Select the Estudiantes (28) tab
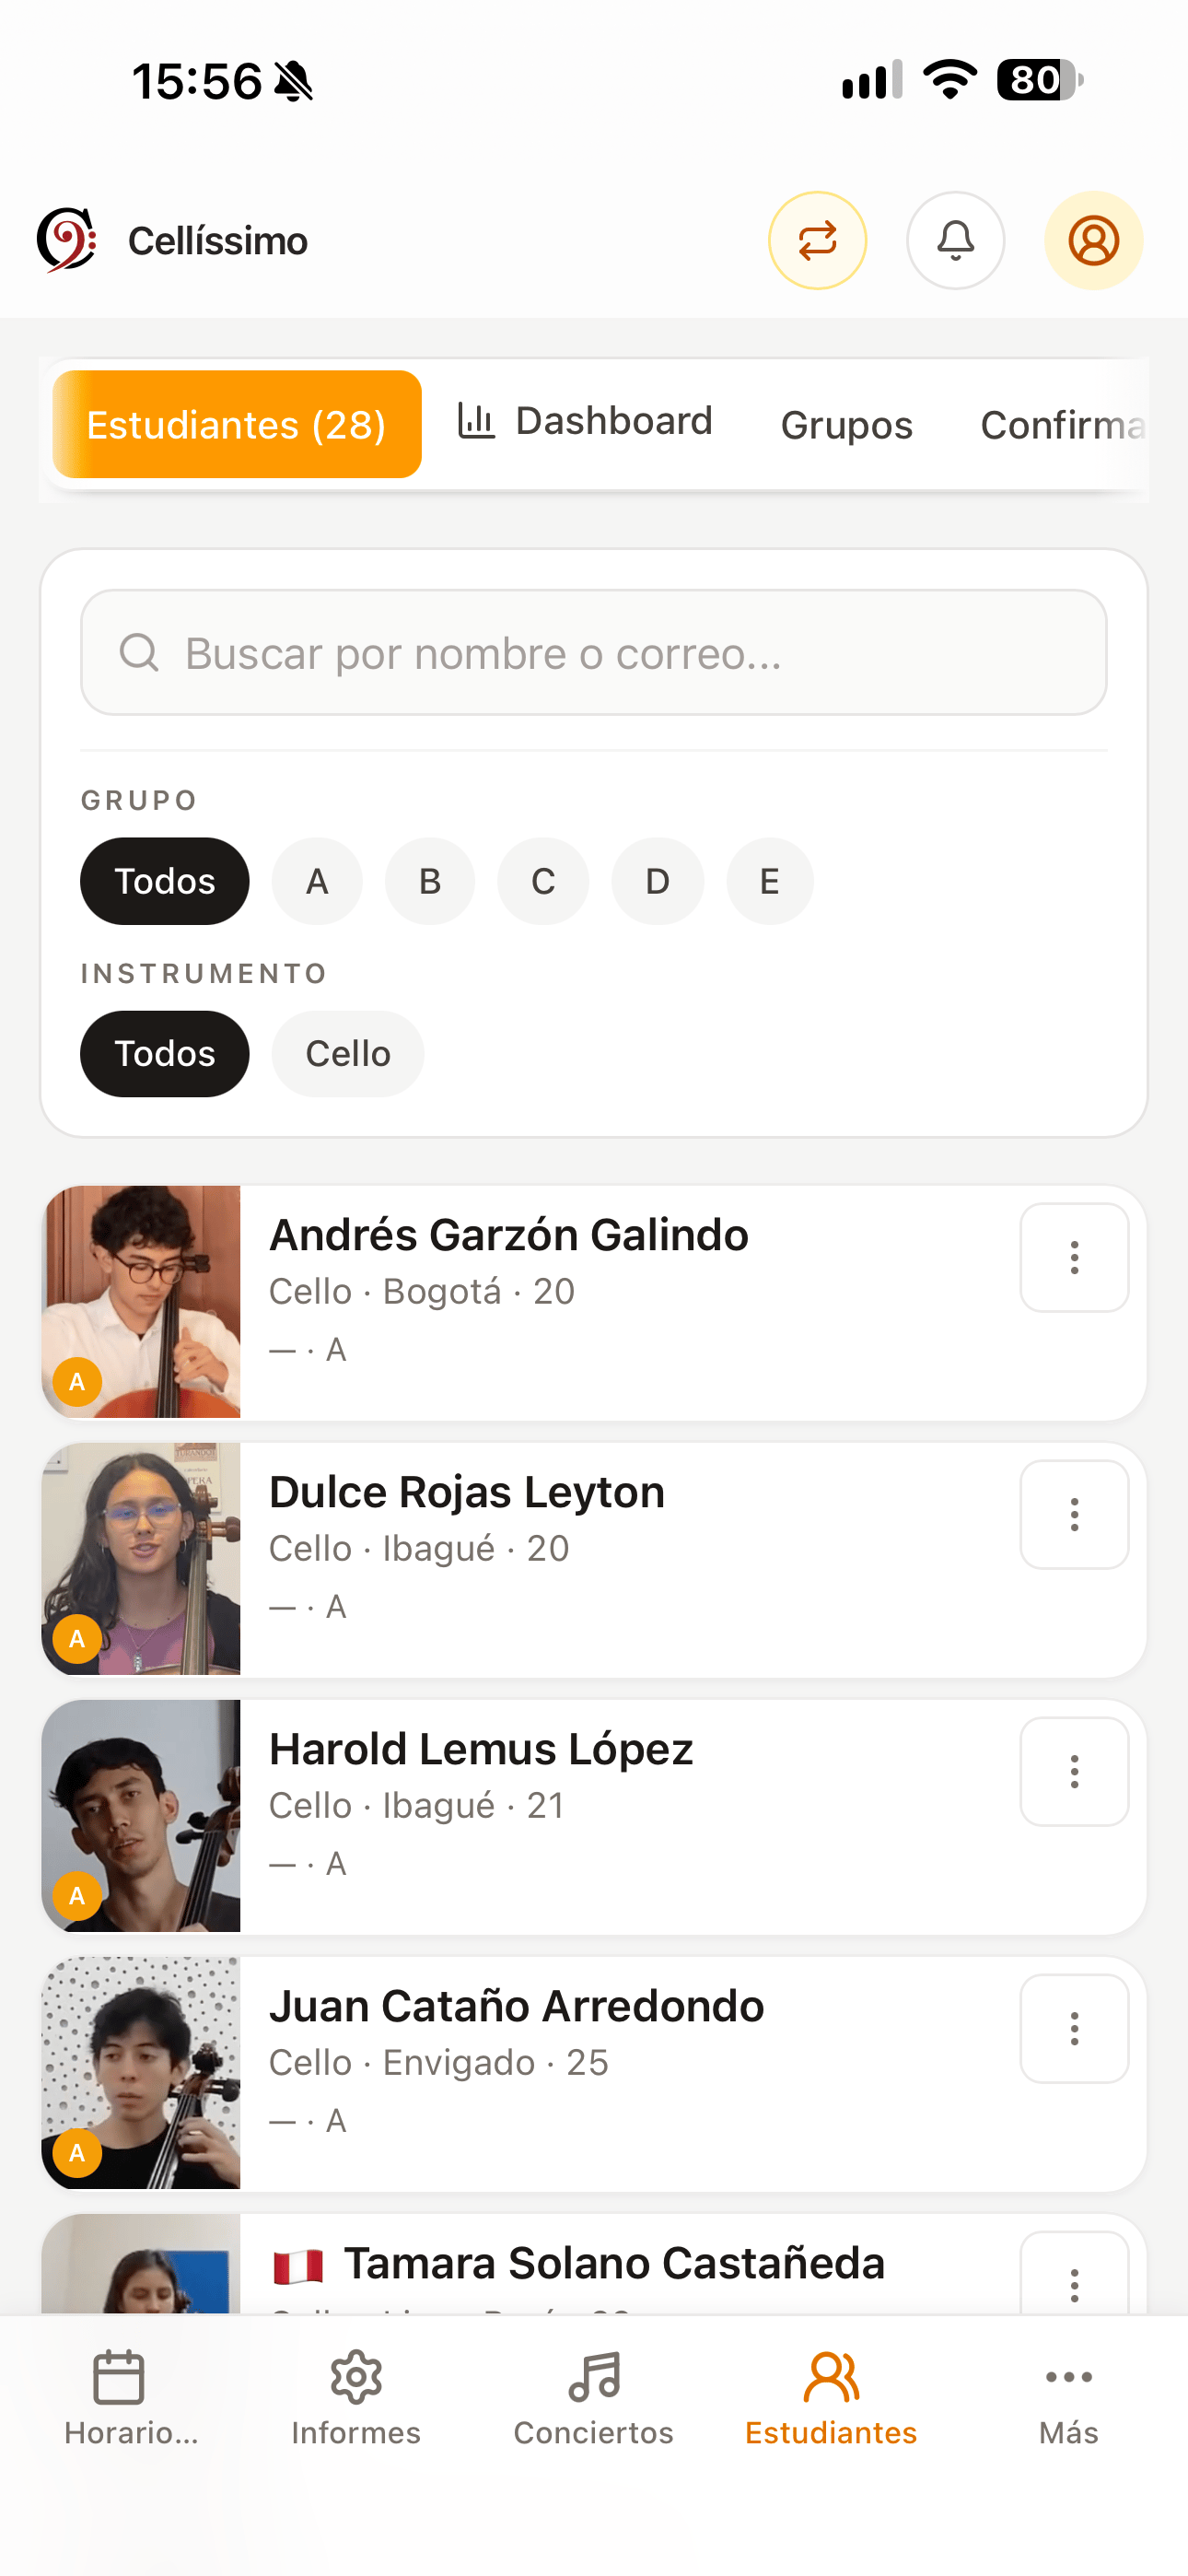Viewport: 1188px width, 2576px height. pyautogui.click(x=237, y=424)
